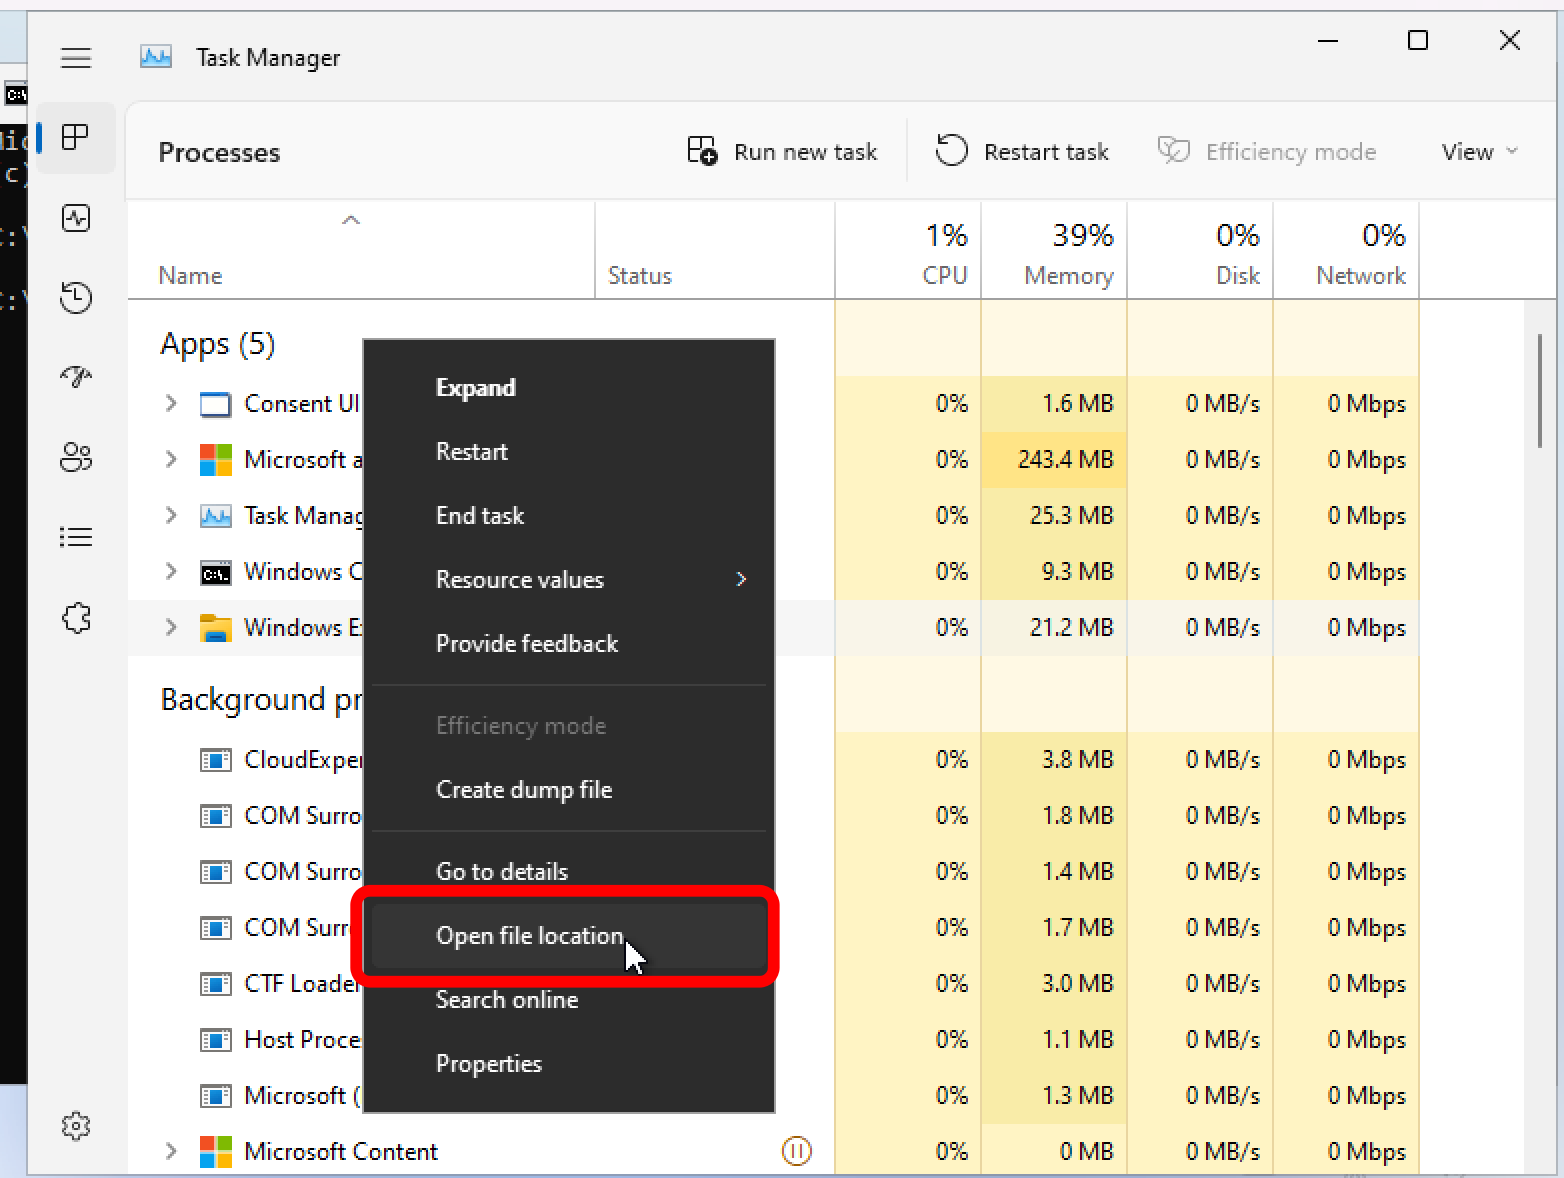Image resolution: width=1564 pixels, height=1178 pixels.
Task: Choose Go to details
Action: click(x=568, y=872)
